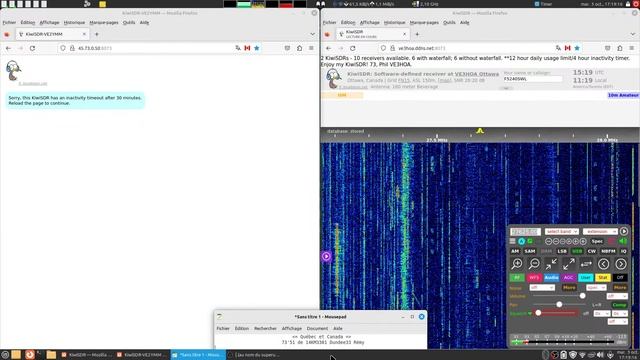Open Rechercher menu in Mousepad
Viewport: 640px width, 360px height.
pos(265,328)
